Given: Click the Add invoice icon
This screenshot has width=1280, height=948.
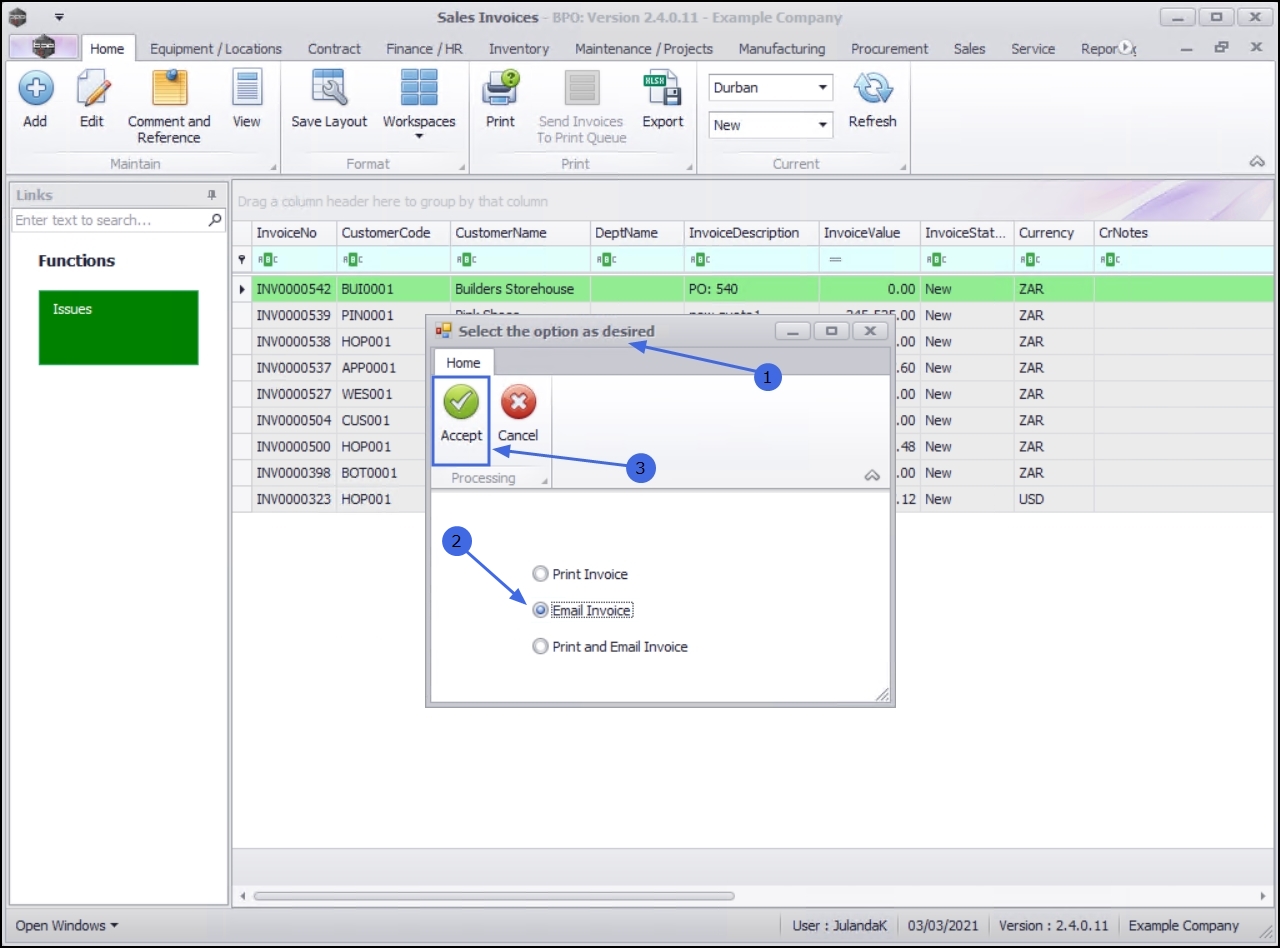Looking at the screenshot, I should [35, 89].
